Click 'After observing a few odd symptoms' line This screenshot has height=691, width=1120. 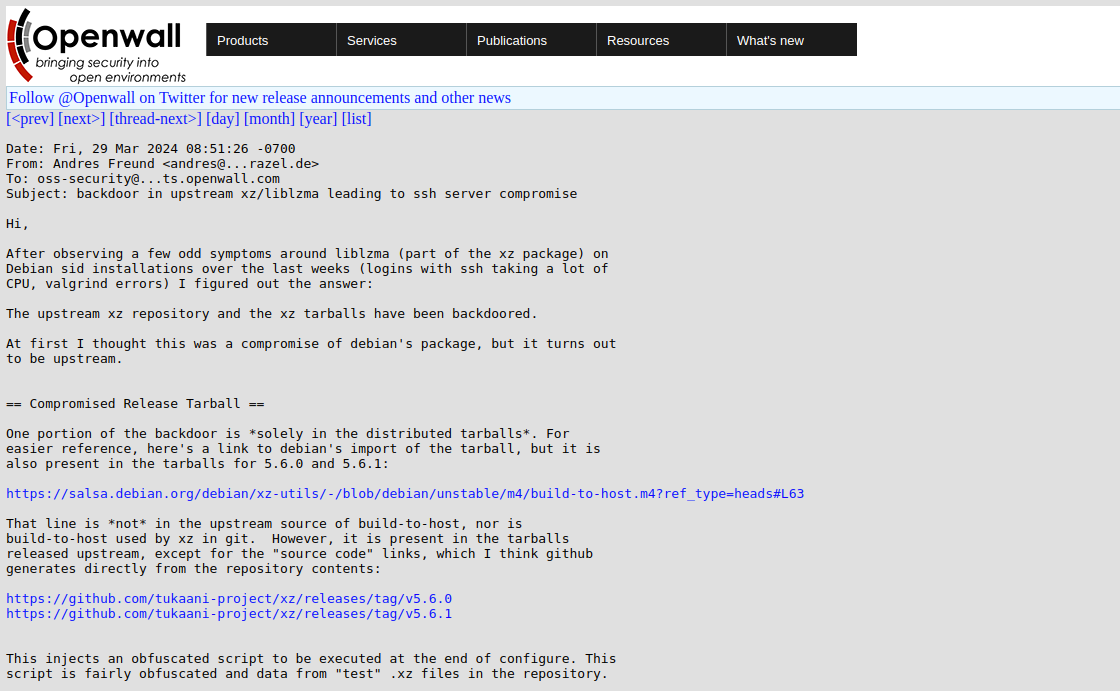307,254
